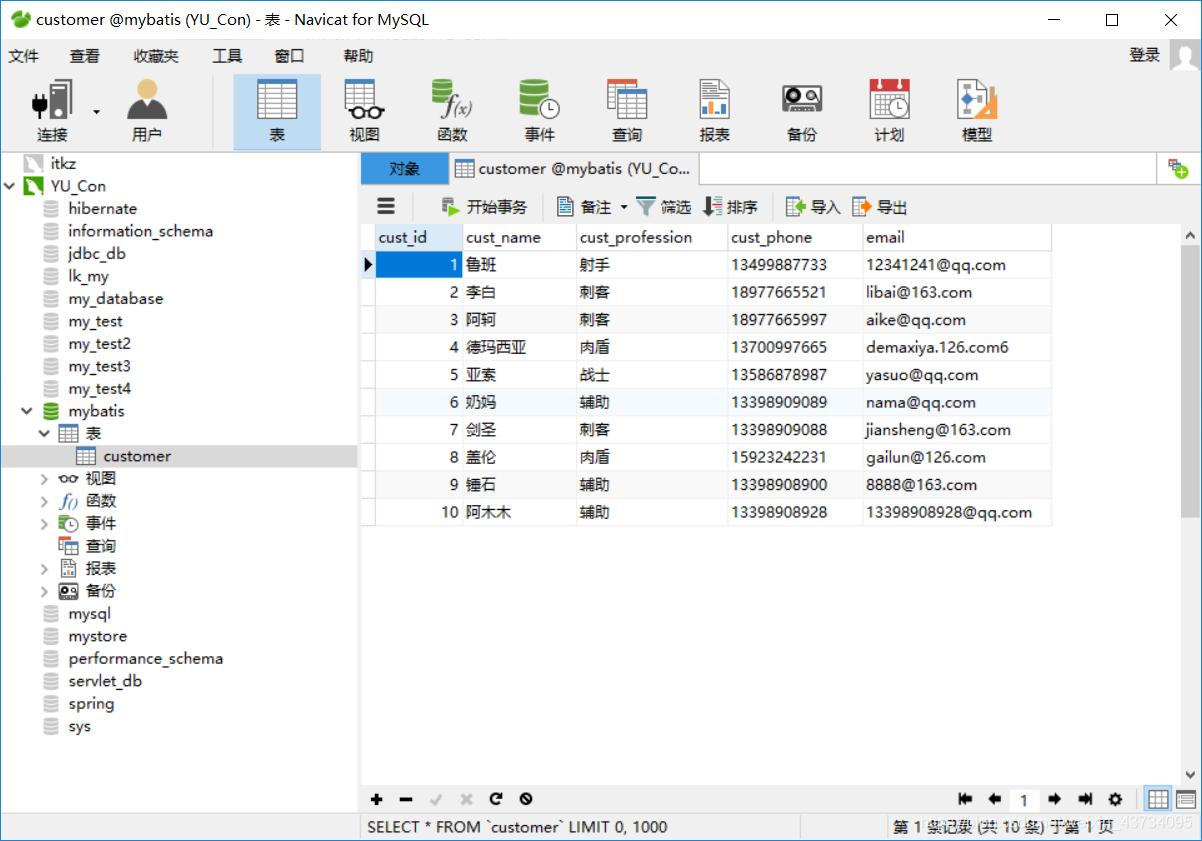This screenshot has width=1202, height=841.
Task: Click the hamburger menu icon above the grid
Action: coord(386,206)
